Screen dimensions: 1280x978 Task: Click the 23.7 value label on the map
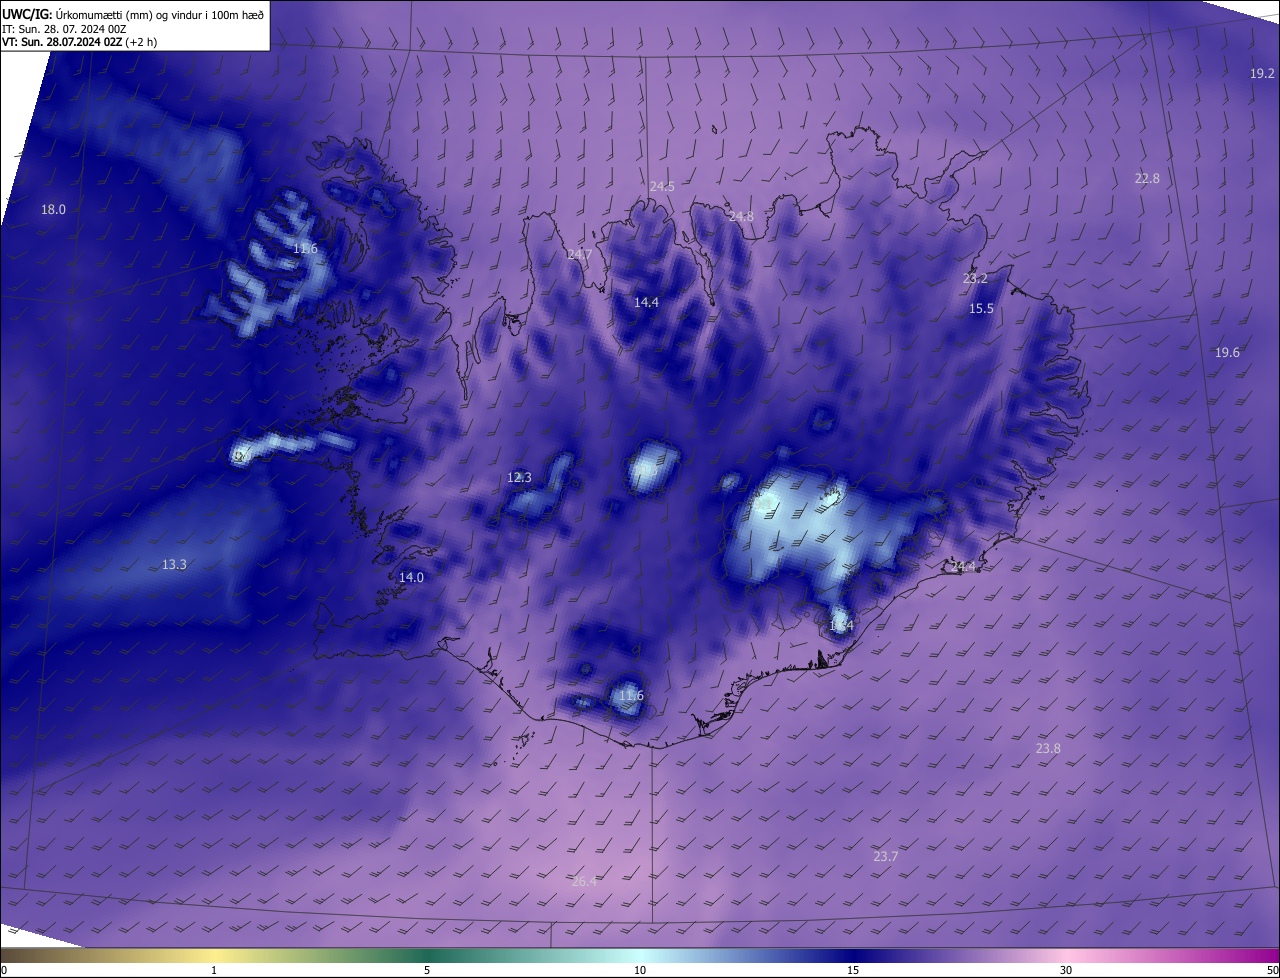(x=885, y=857)
